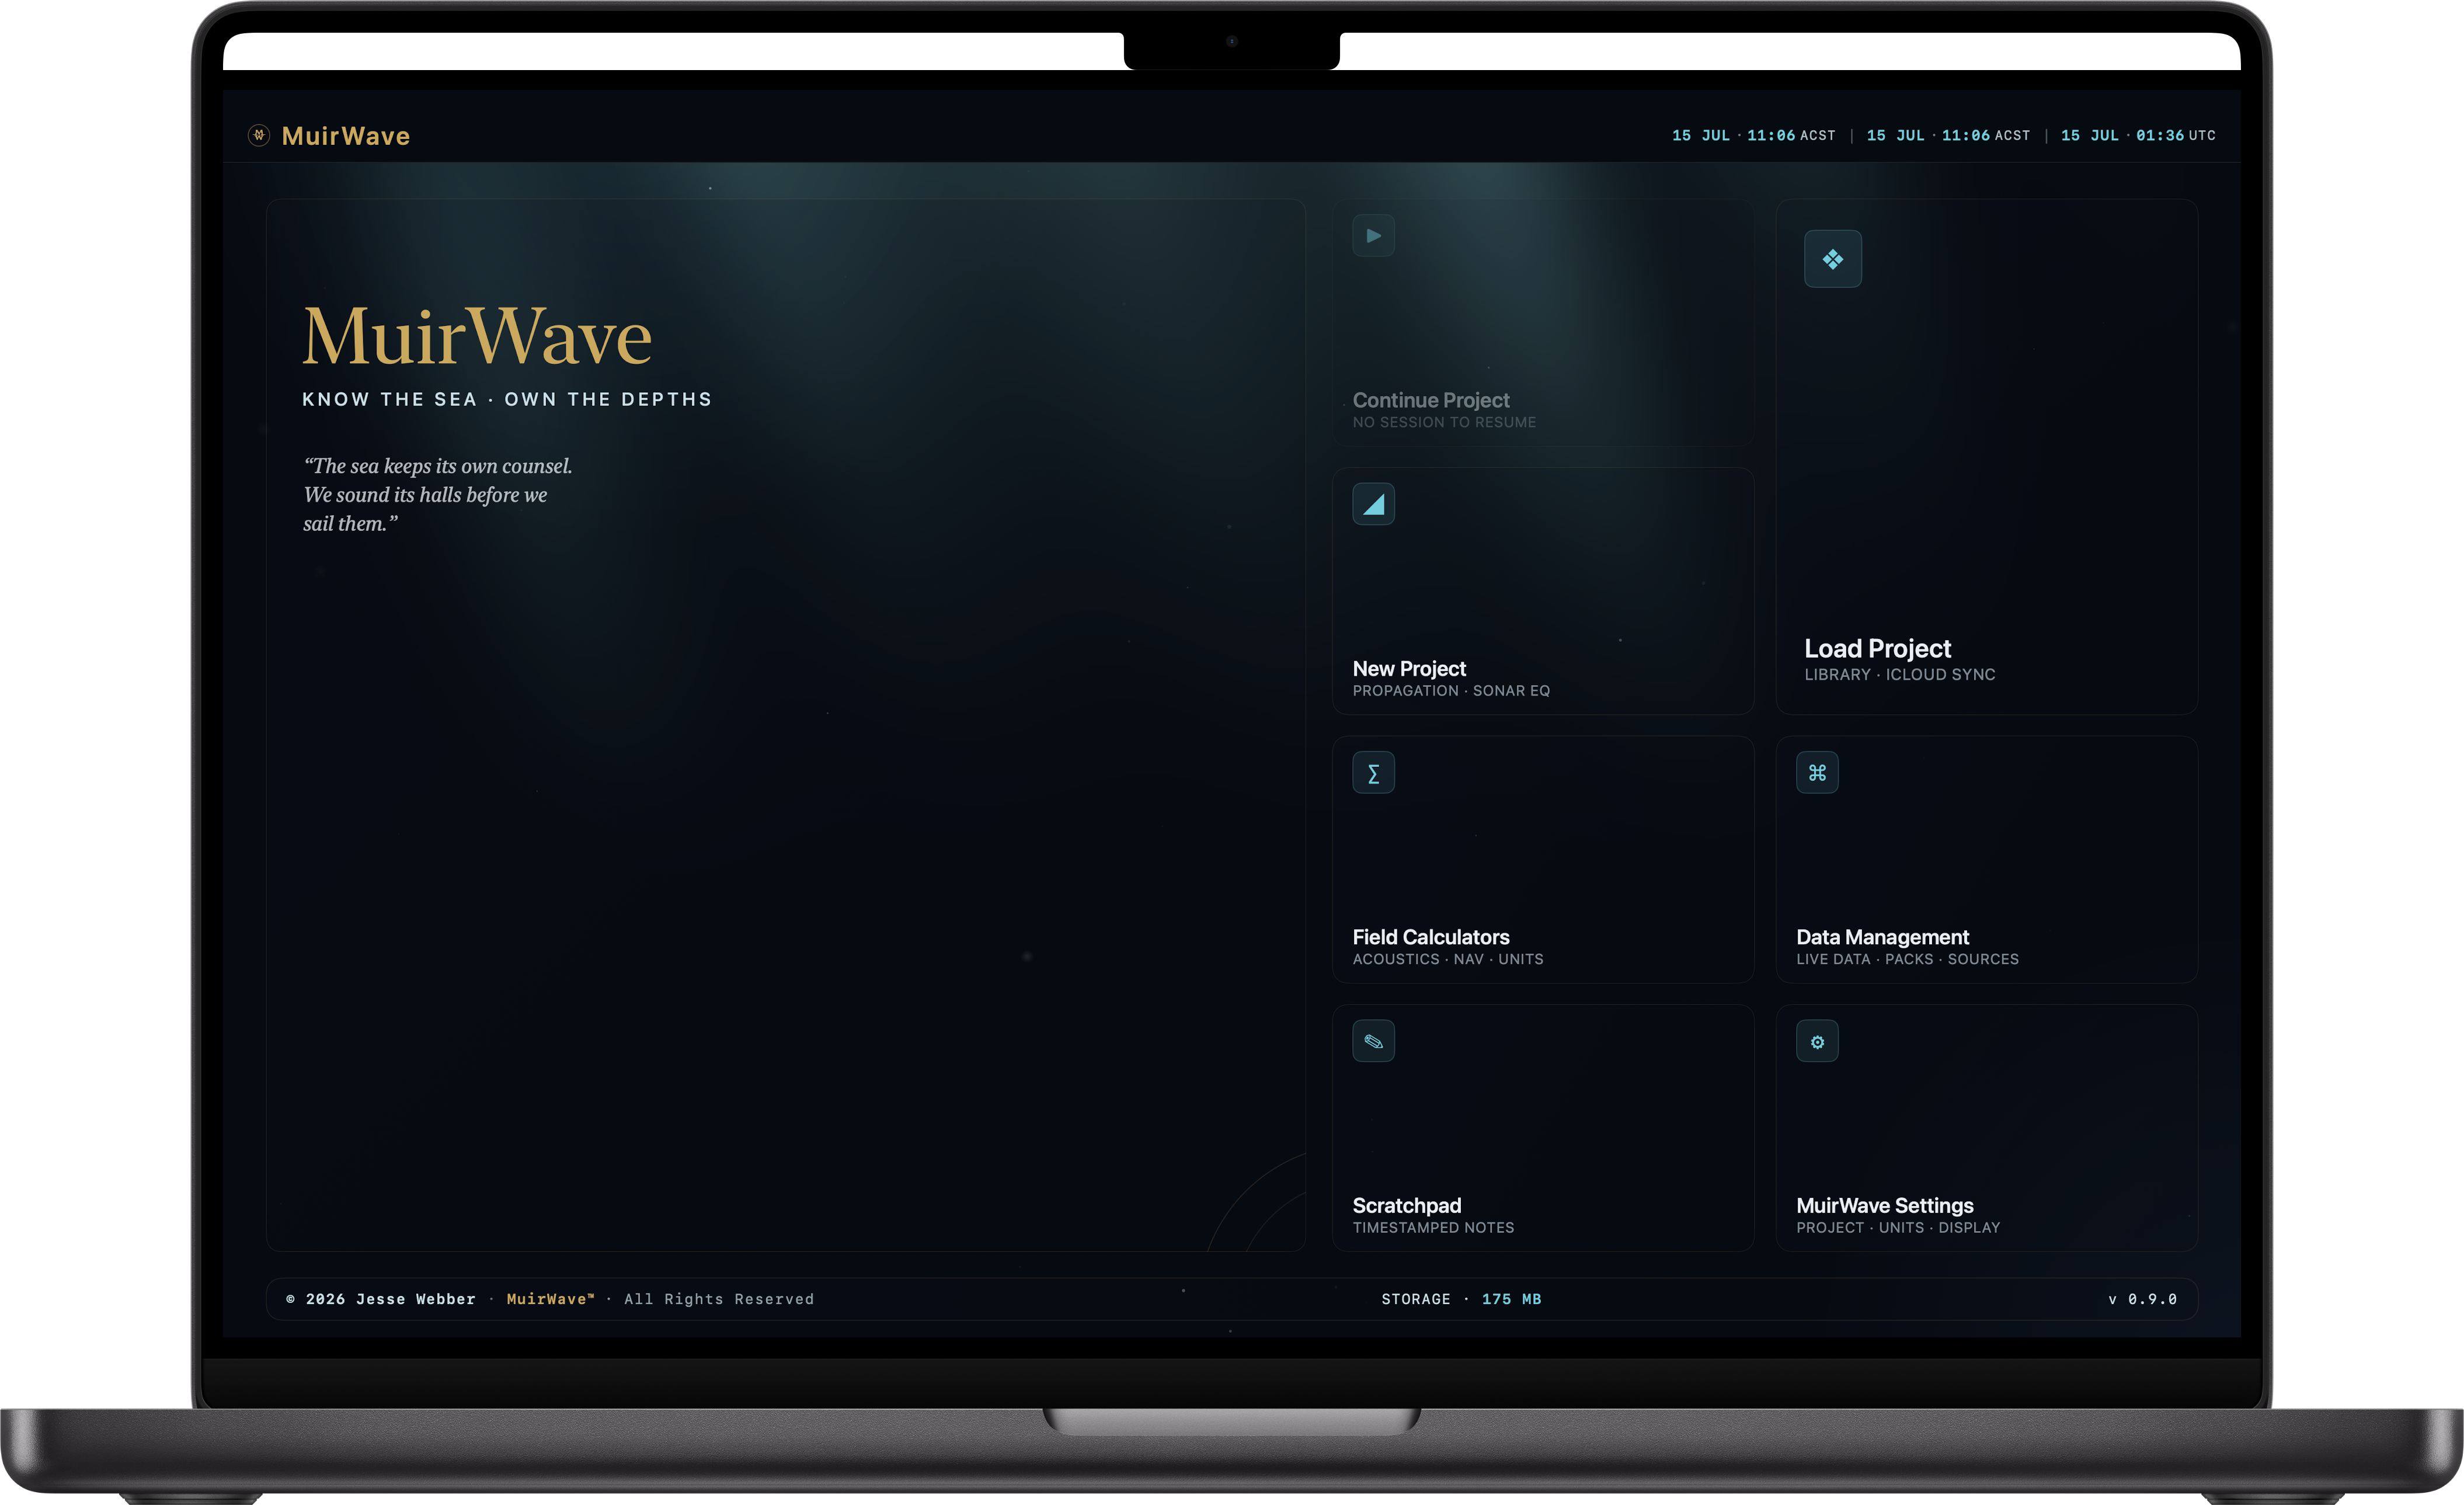The width and height of the screenshot is (2464, 1505).
Task: Click the STORAGE 175 MB indicator
Action: [x=1461, y=1299]
